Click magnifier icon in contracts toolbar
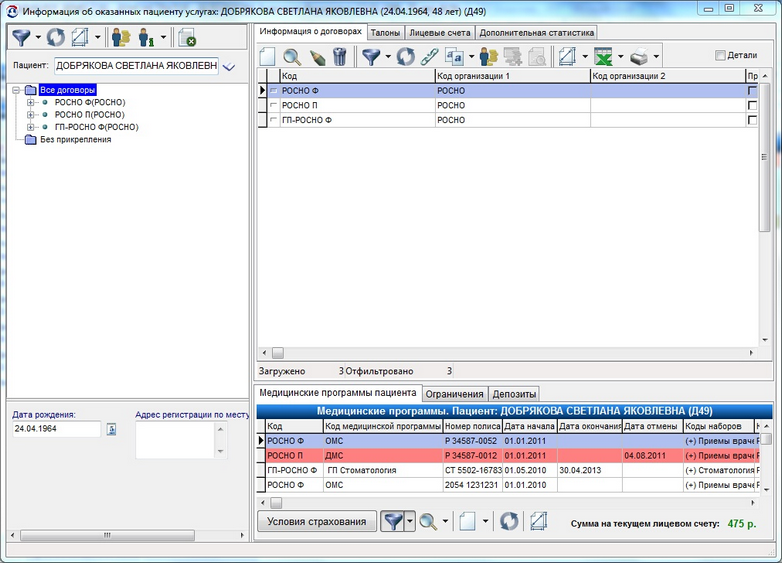 (x=292, y=56)
